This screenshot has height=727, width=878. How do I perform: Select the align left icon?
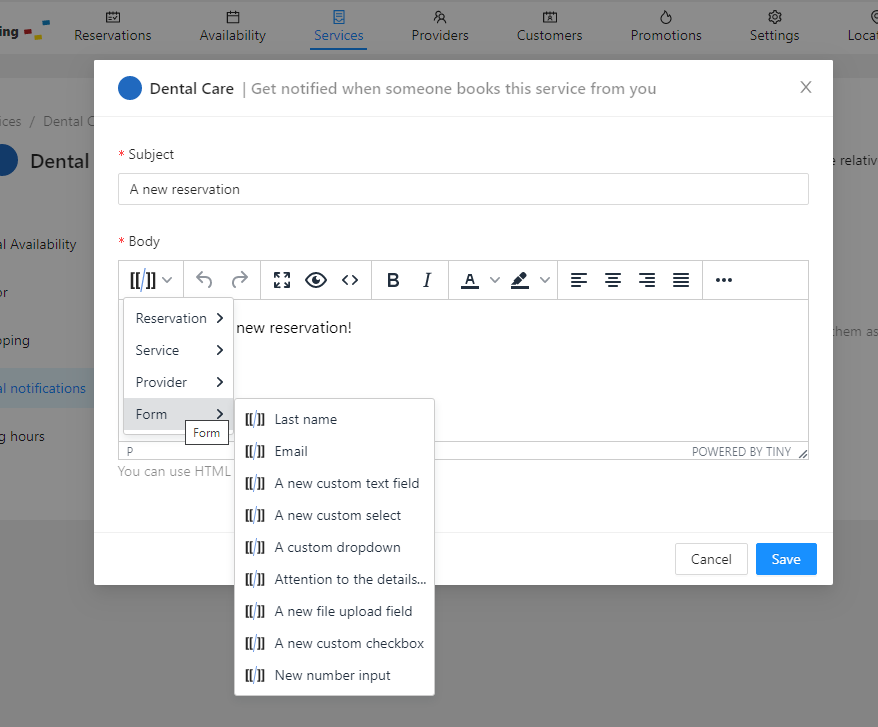[578, 280]
